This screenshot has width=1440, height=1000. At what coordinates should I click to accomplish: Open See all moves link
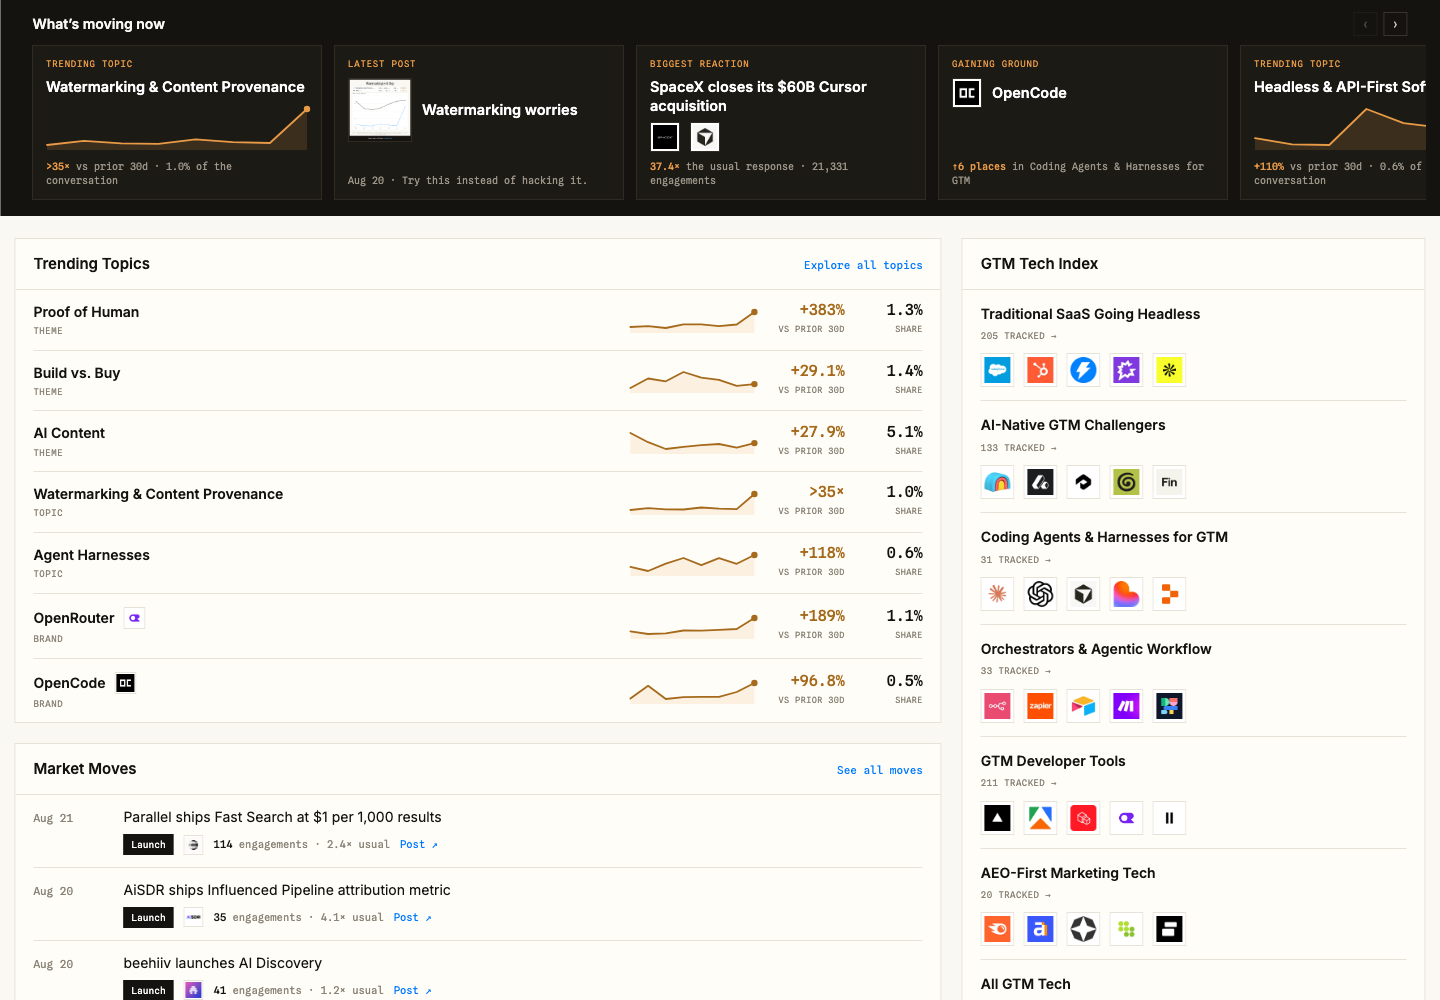coord(879,770)
